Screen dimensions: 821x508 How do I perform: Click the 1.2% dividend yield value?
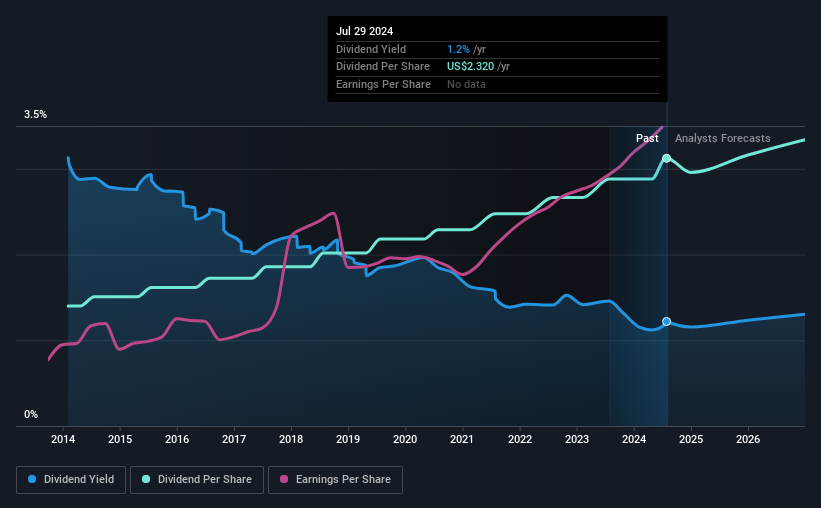(x=458, y=49)
